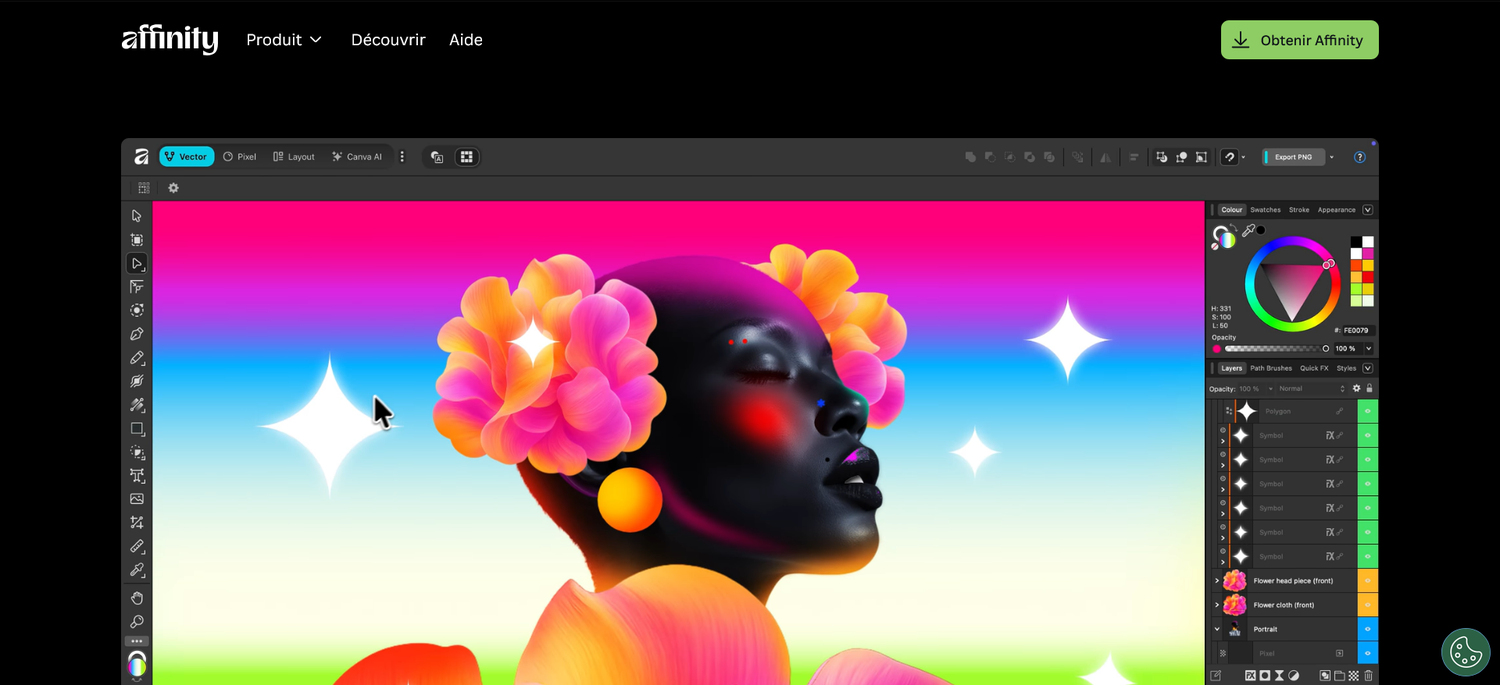Select the Zoom tool
The width and height of the screenshot is (1500, 685).
pyautogui.click(x=137, y=622)
